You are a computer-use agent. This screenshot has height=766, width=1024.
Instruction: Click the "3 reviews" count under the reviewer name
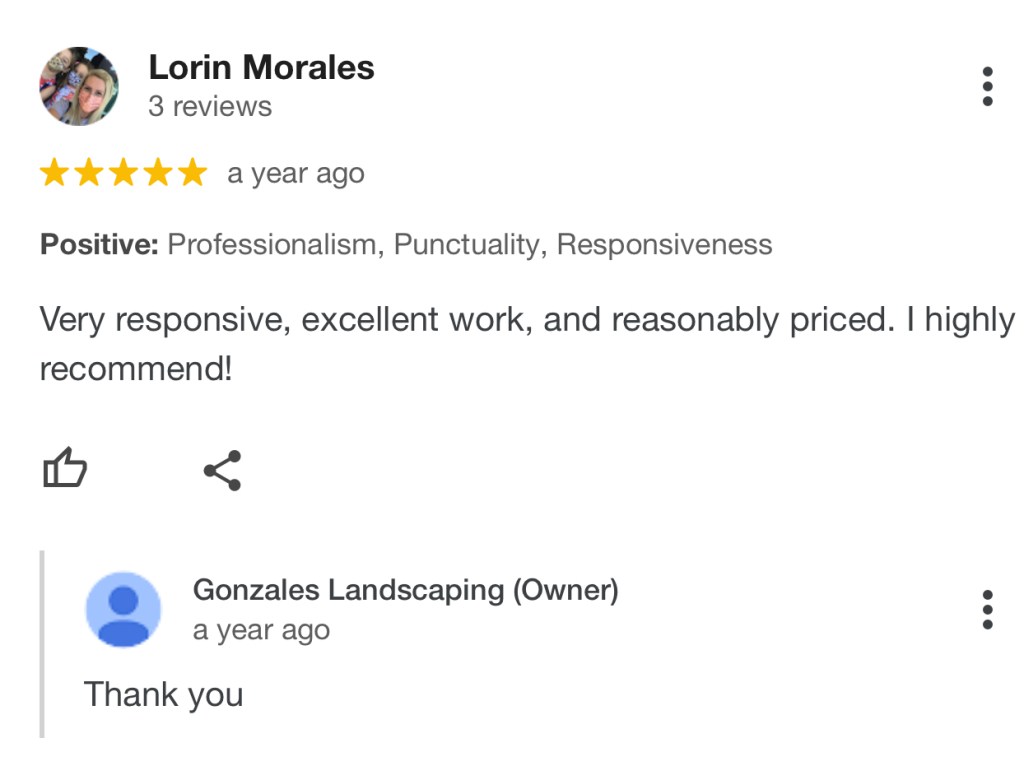(210, 107)
